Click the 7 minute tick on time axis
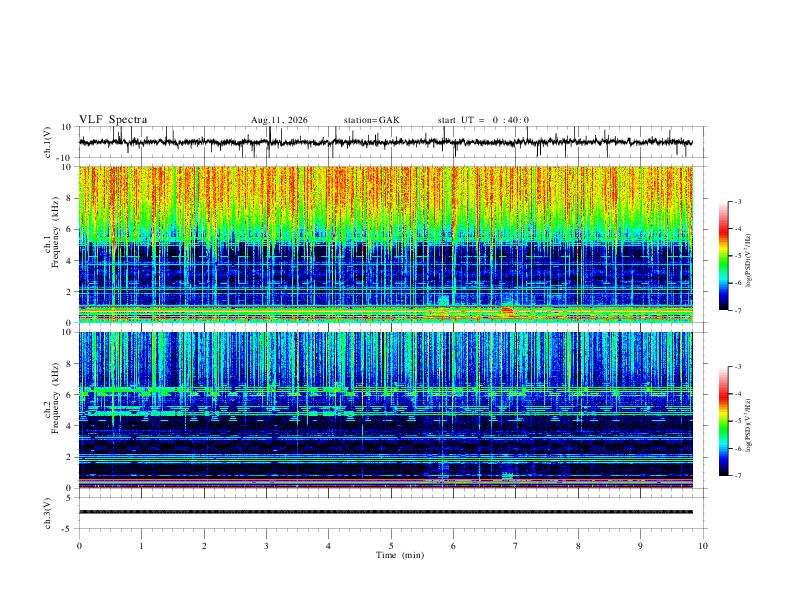792x612 pixels. coord(516,546)
